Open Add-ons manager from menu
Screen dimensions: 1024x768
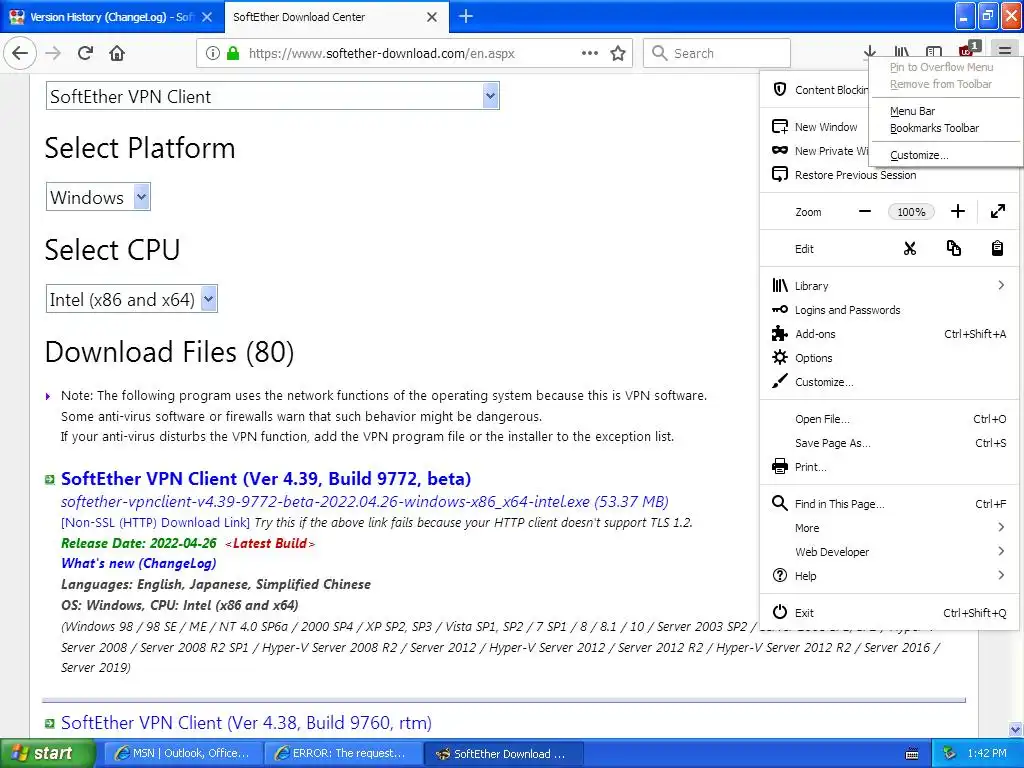tap(889, 334)
